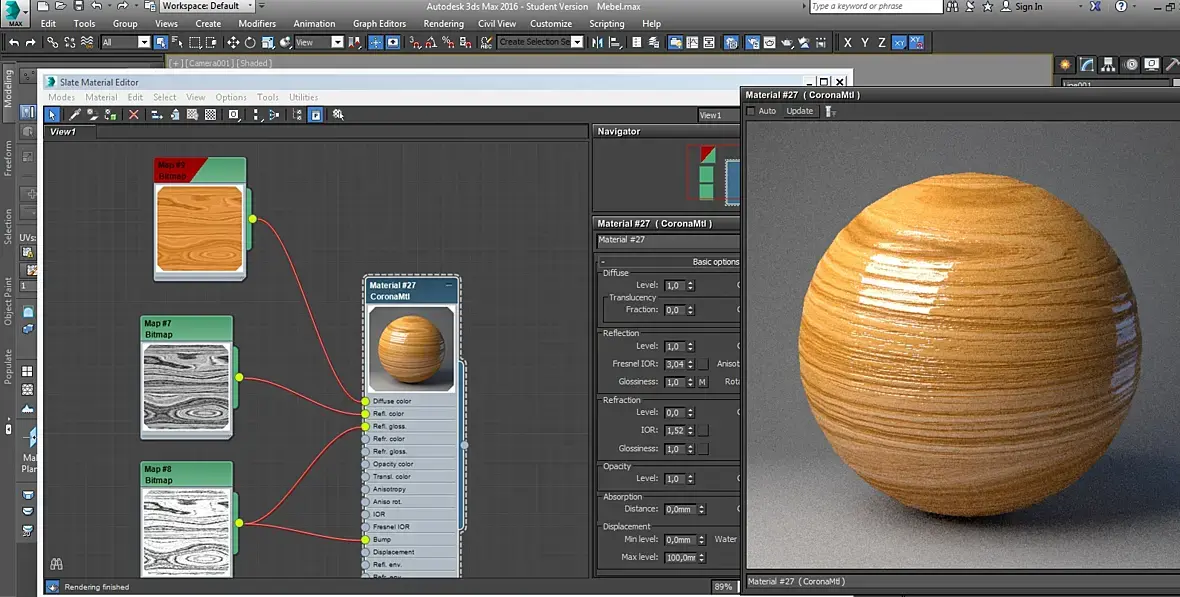
Task: Open the Modify command panel tab
Action: pyautogui.click(x=1087, y=65)
